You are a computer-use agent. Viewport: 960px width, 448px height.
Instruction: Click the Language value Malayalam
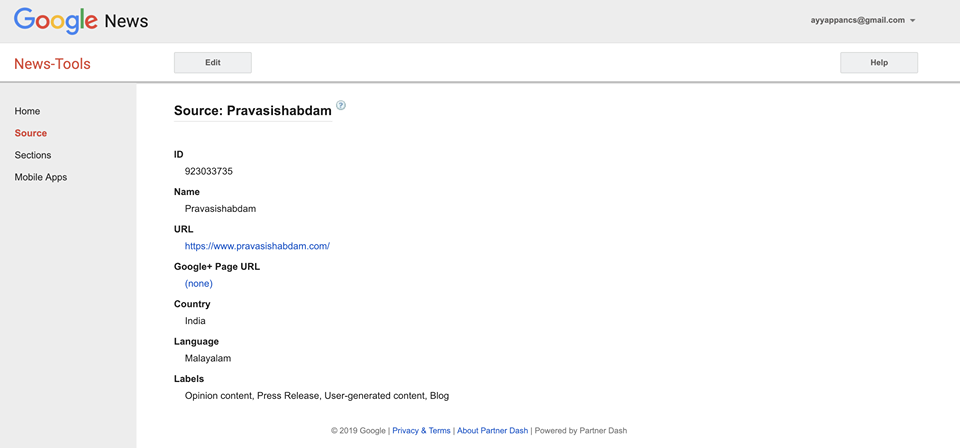208,359
